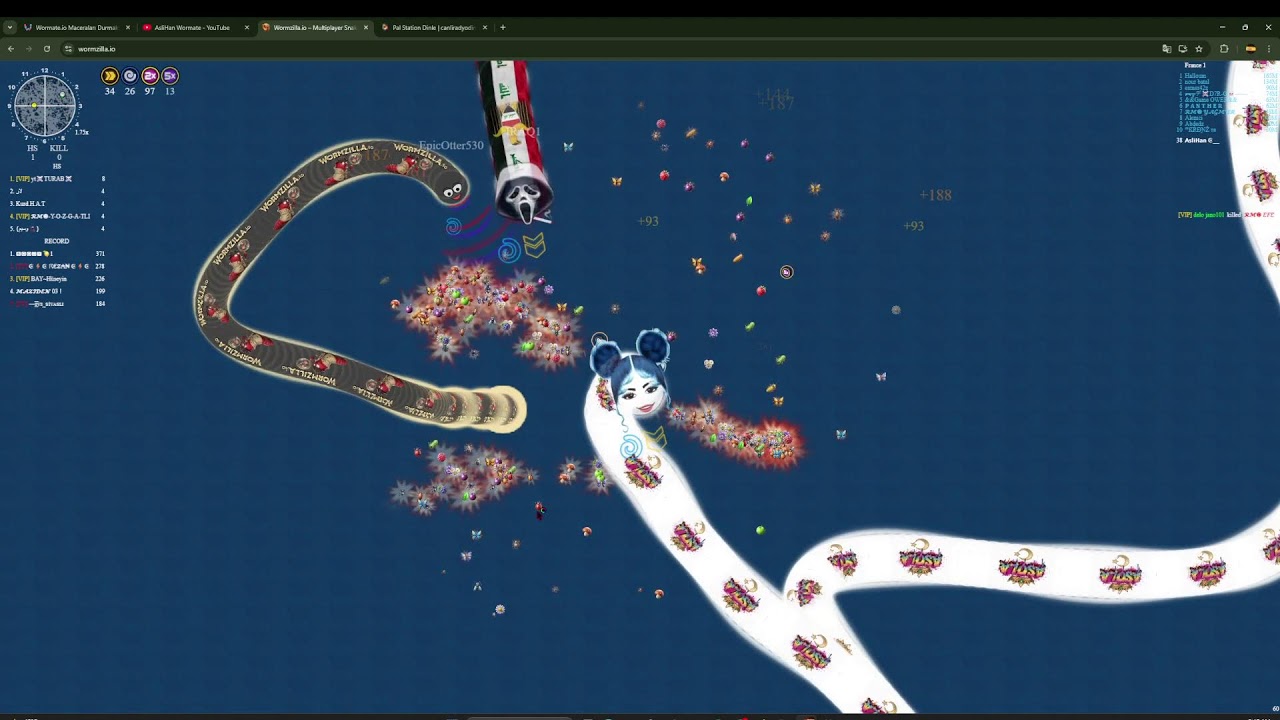Click the install app icon in address bar

tap(1182, 48)
